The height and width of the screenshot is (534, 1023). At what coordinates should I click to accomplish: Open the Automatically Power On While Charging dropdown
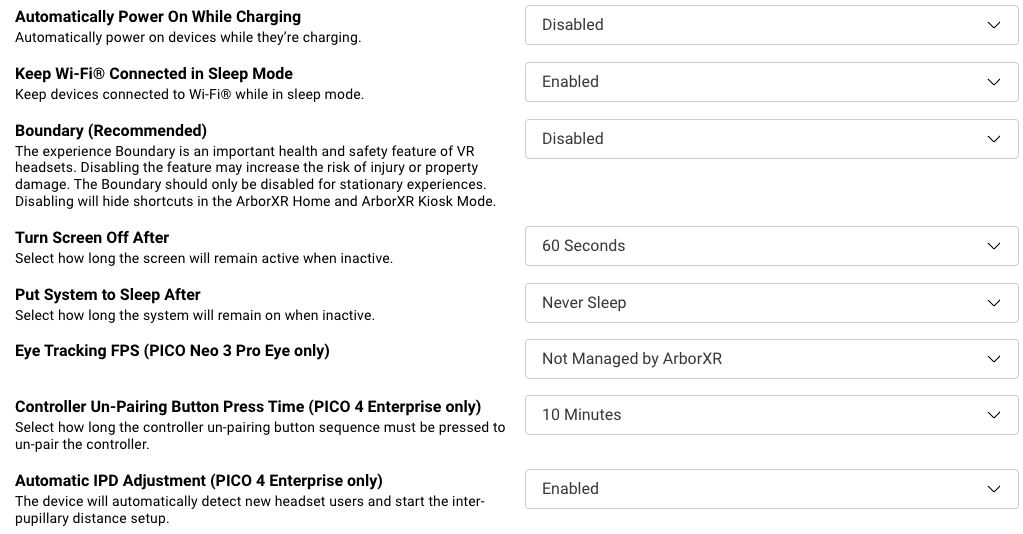pyautogui.click(x=771, y=25)
